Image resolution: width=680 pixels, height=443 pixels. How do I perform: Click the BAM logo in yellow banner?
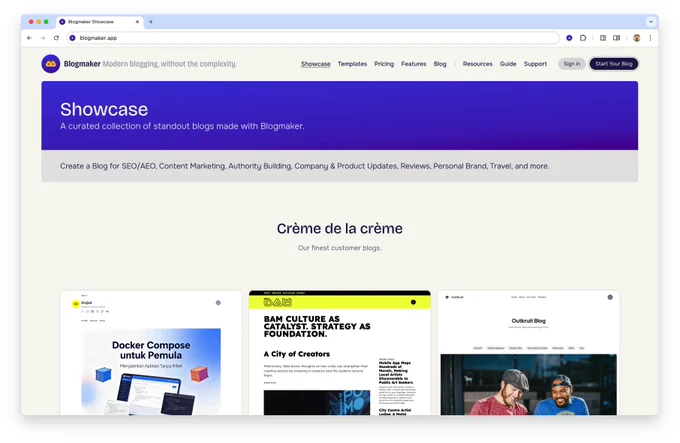point(278,302)
